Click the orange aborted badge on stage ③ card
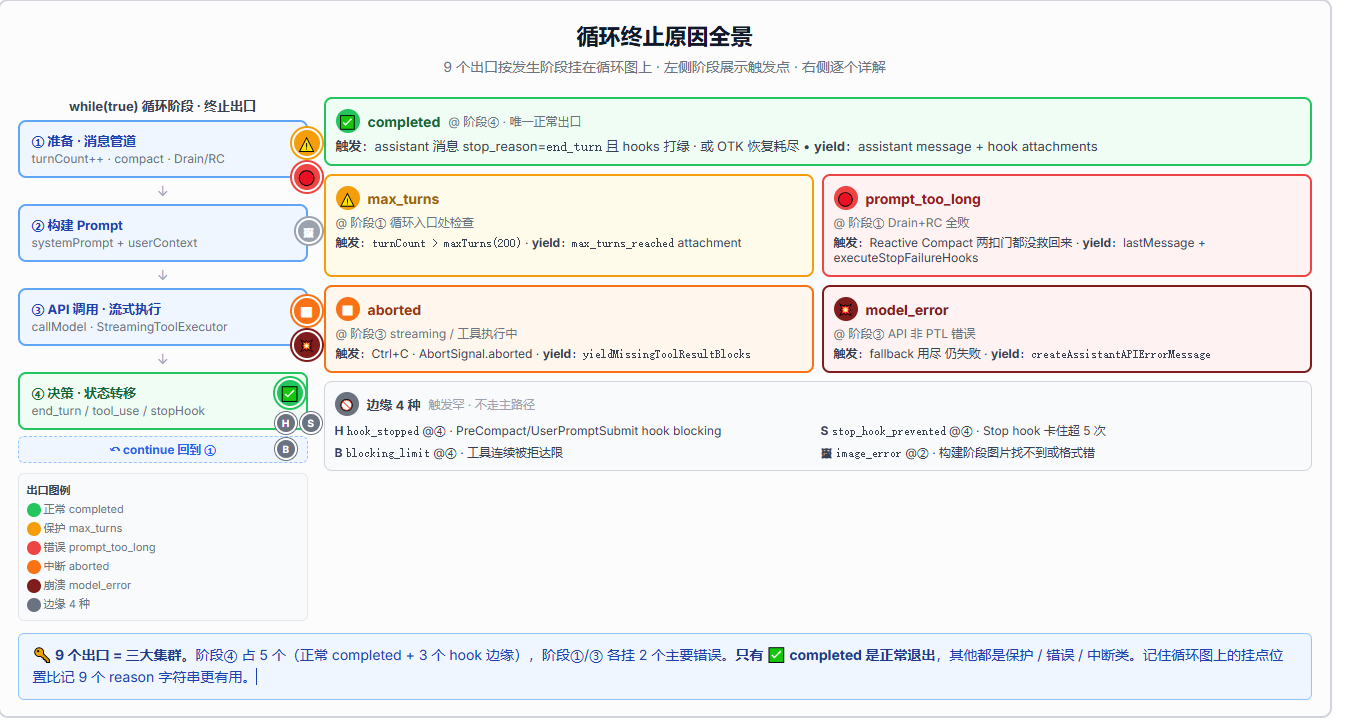This screenshot has height=724, width=1345. coord(307,312)
